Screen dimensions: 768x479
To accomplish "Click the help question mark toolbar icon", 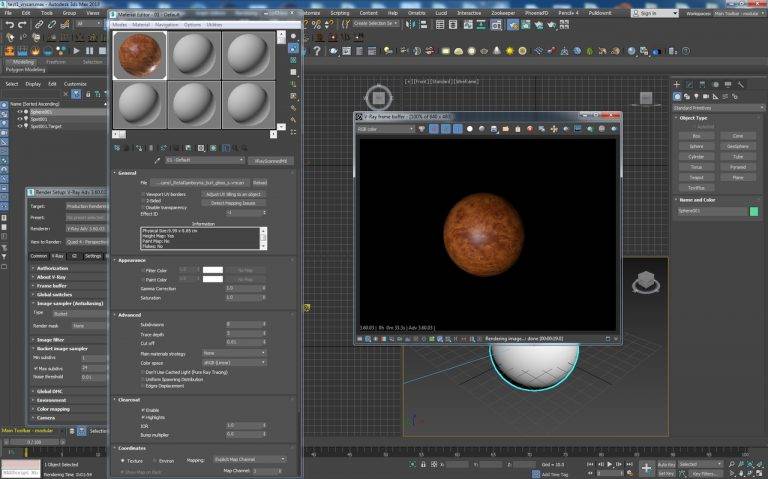I will [317, 50].
